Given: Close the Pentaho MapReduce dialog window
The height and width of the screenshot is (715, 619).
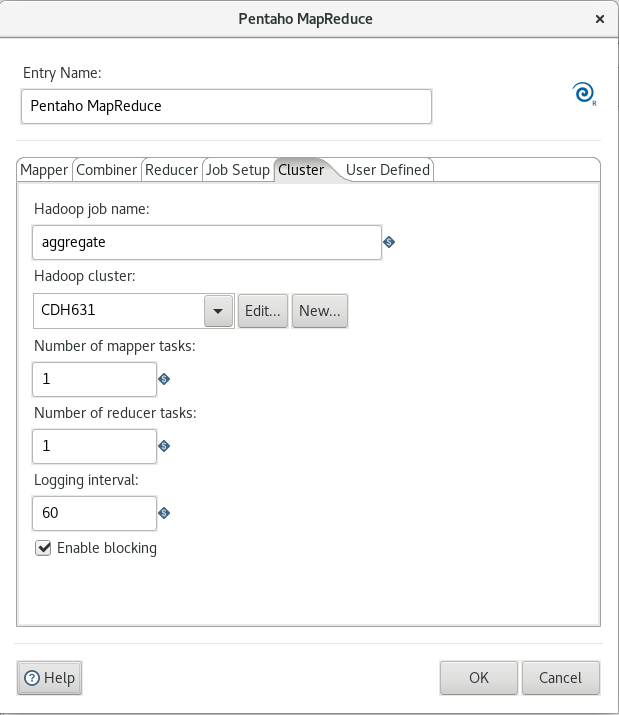Looking at the screenshot, I should [x=600, y=19].
